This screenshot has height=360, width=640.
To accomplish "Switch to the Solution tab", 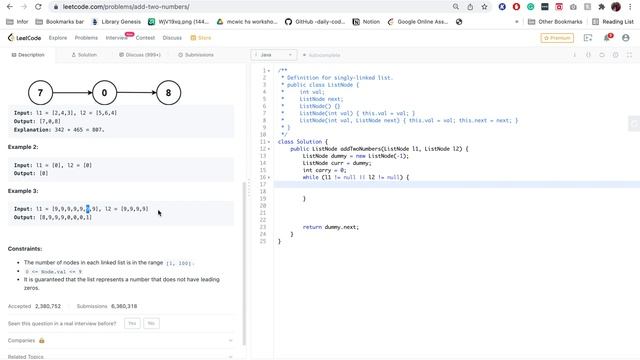I will point(84,55).
